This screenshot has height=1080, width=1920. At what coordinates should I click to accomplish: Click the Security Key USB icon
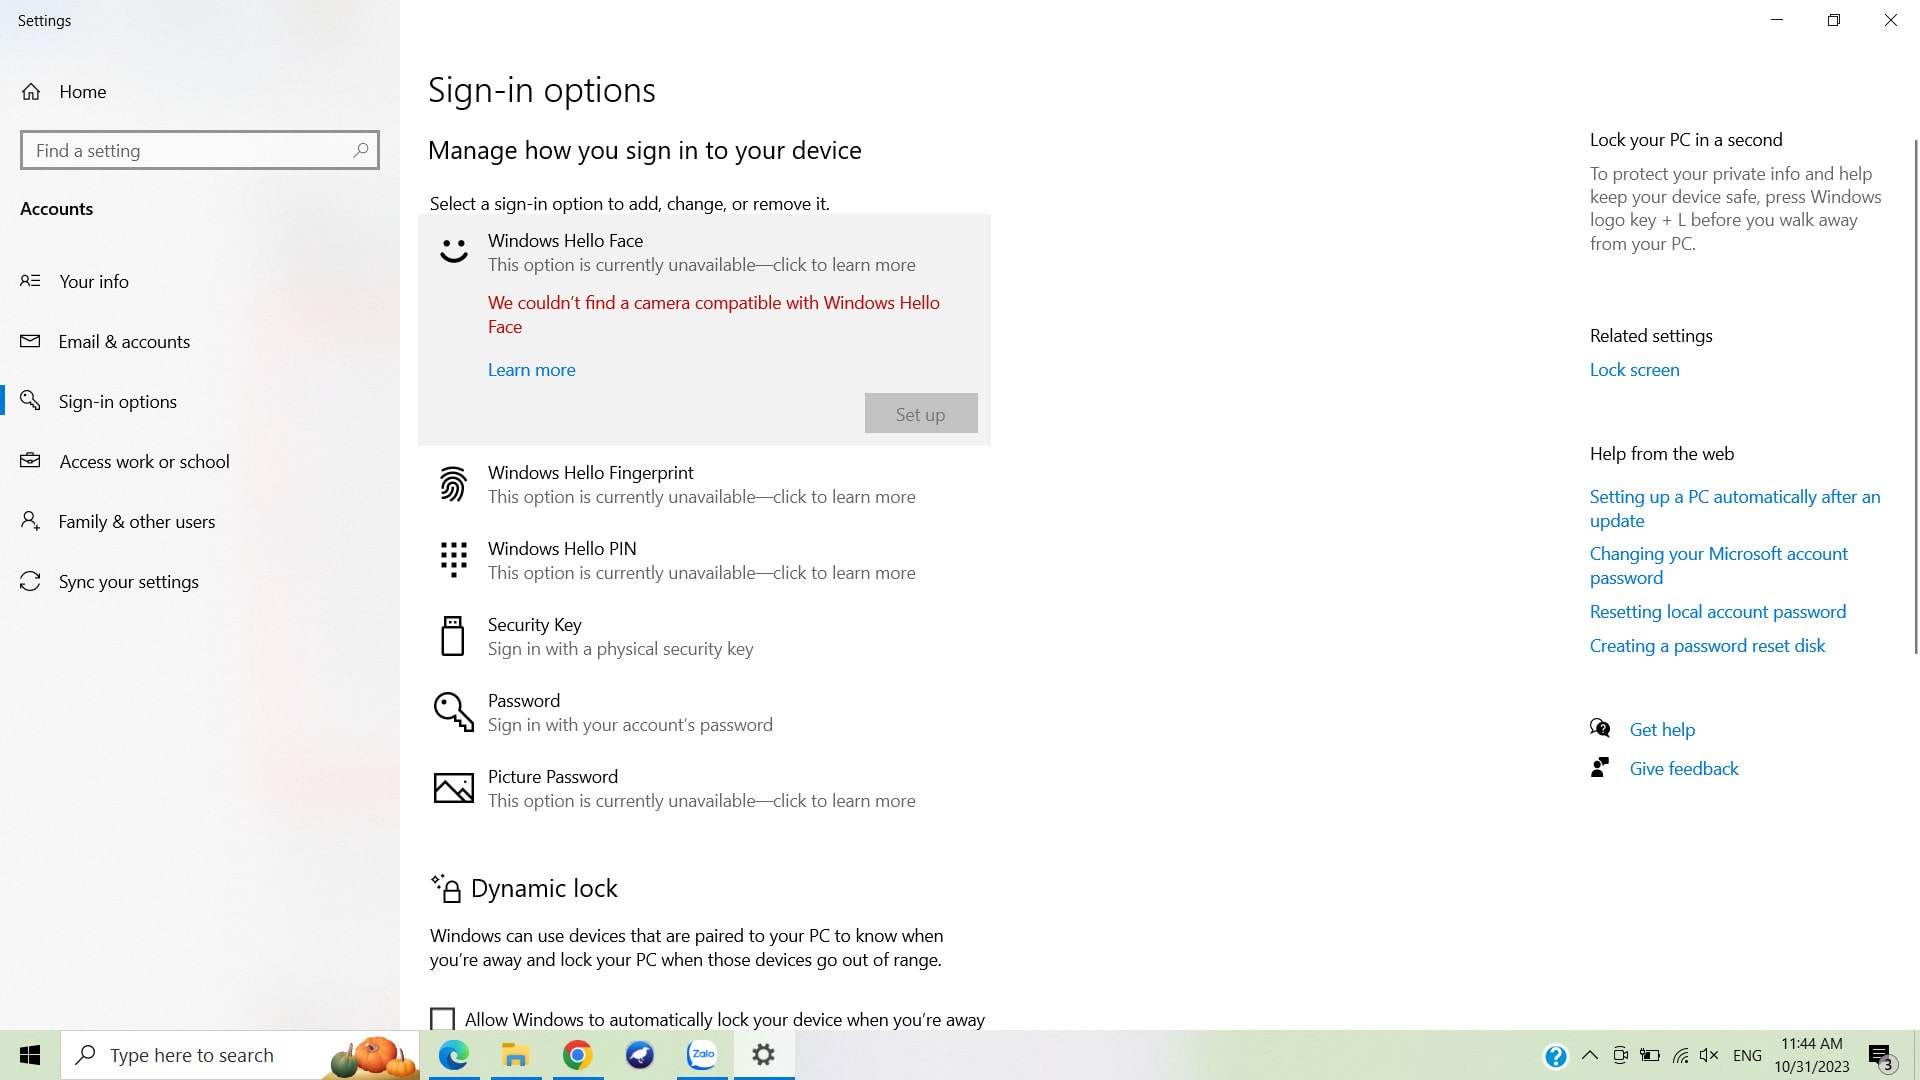pyautogui.click(x=453, y=636)
